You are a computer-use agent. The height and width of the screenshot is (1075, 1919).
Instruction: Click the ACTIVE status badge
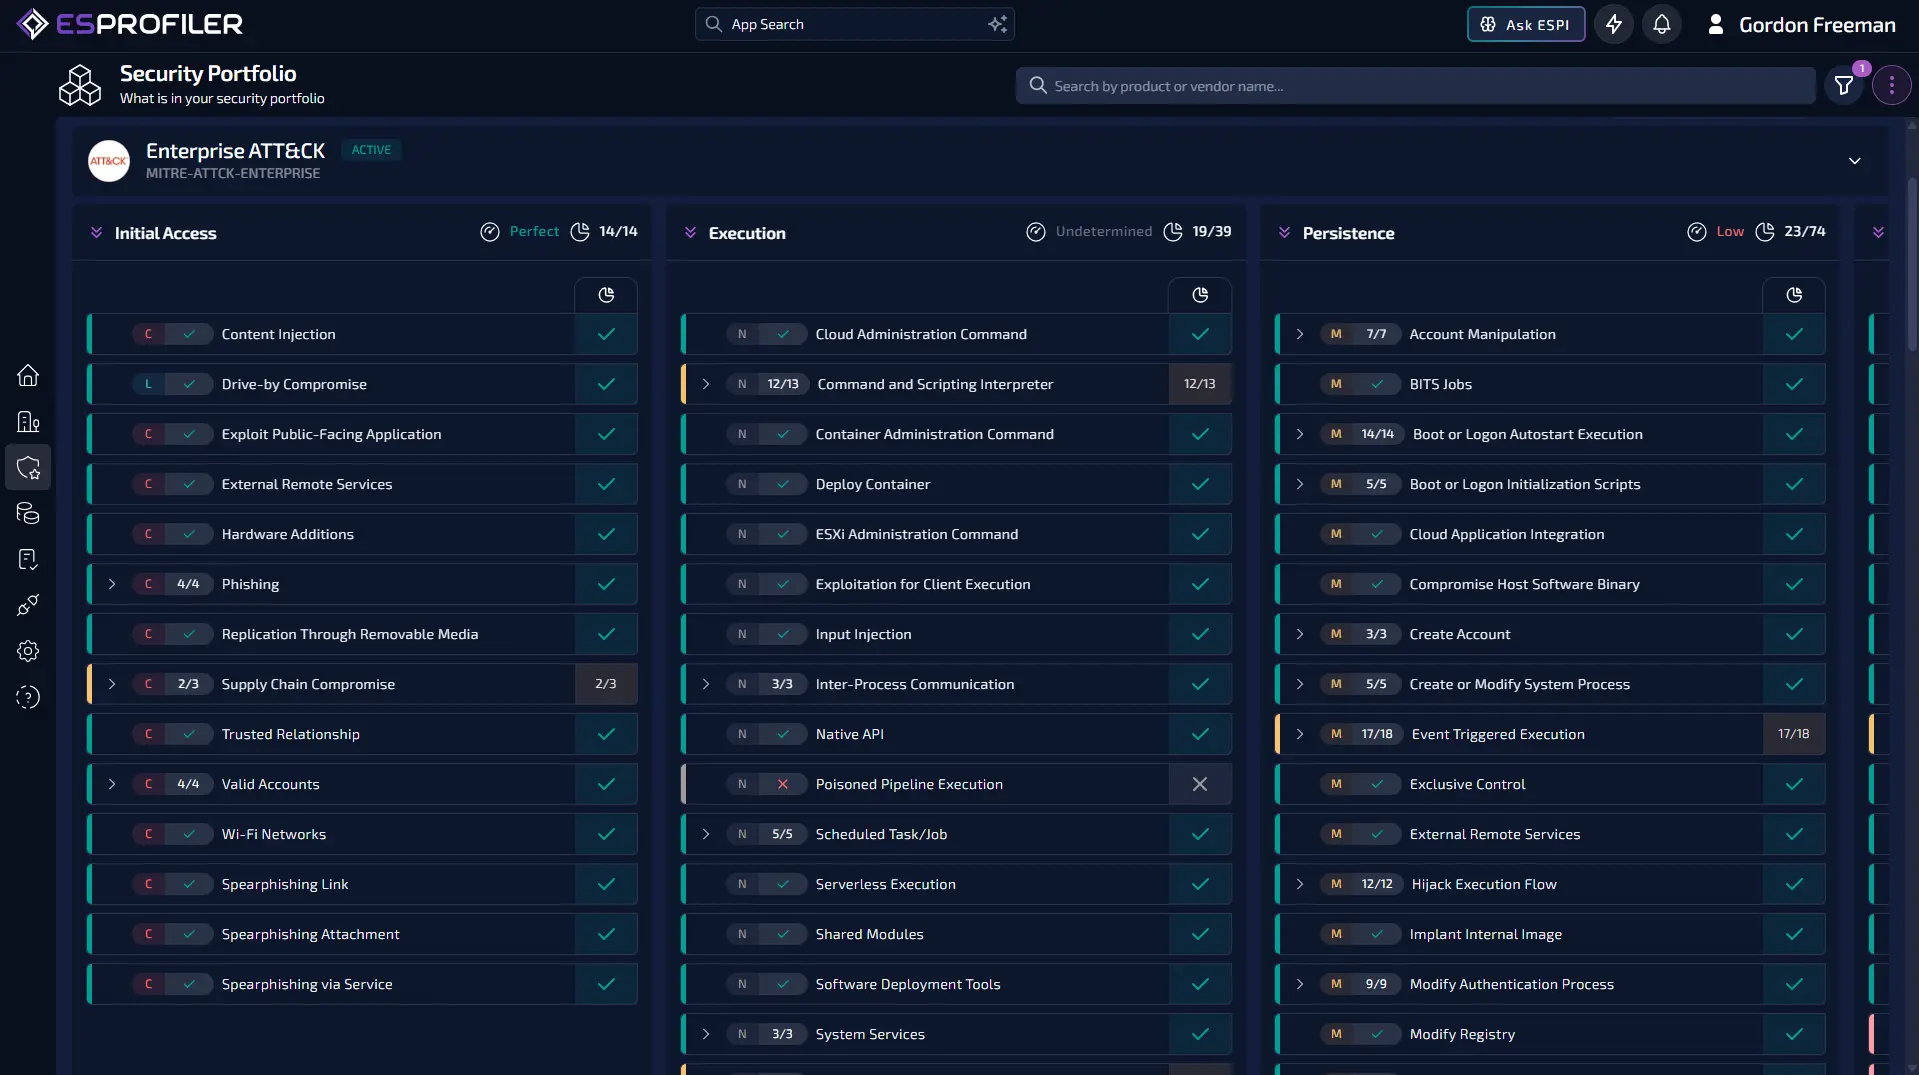point(371,150)
